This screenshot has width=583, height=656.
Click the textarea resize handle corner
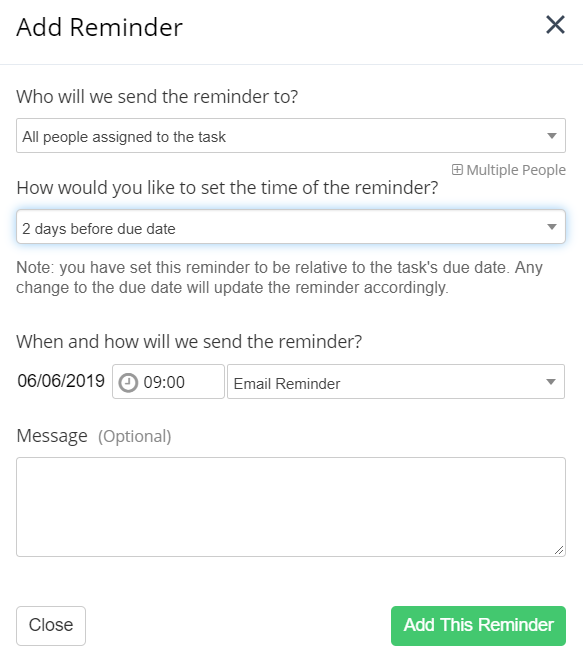[559, 550]
